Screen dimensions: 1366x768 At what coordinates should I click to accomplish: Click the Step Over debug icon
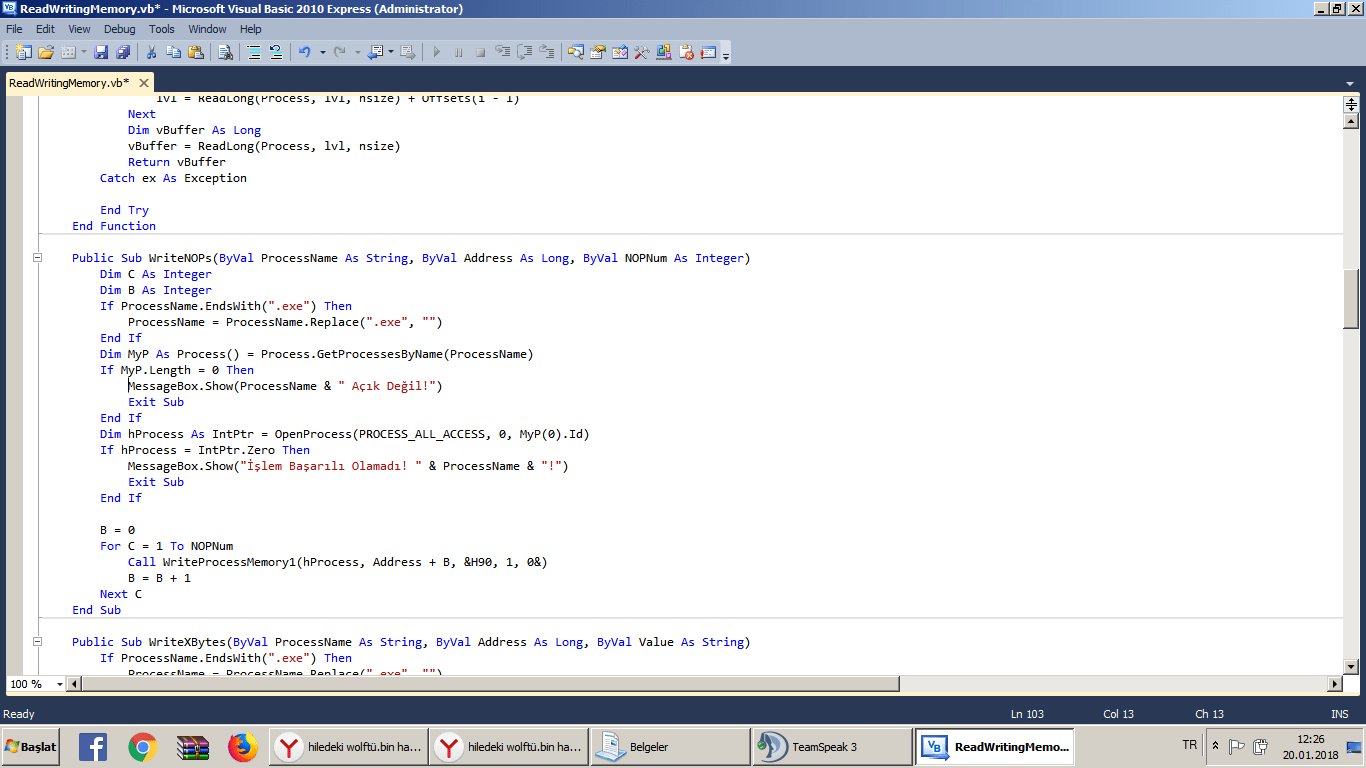[x=525, y=52]
